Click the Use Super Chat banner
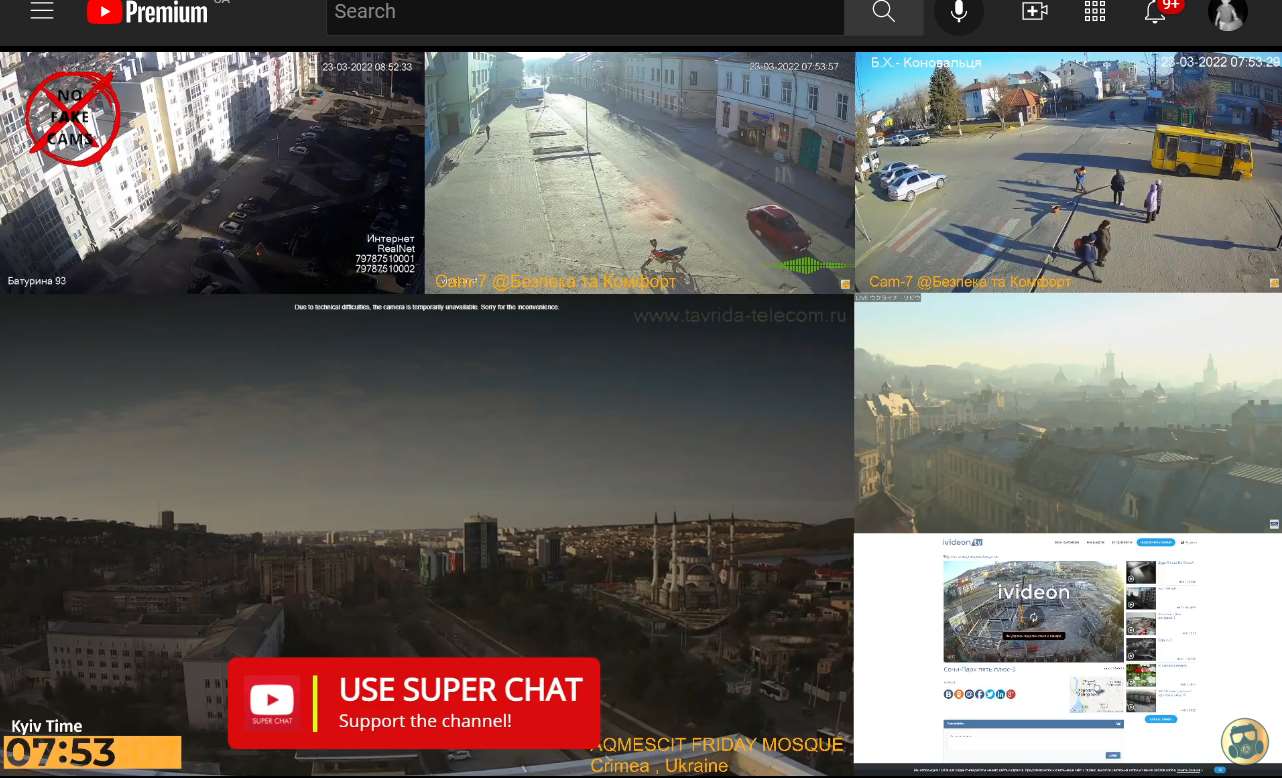Screen dimensions: 1282x778 tap(414, 703)
